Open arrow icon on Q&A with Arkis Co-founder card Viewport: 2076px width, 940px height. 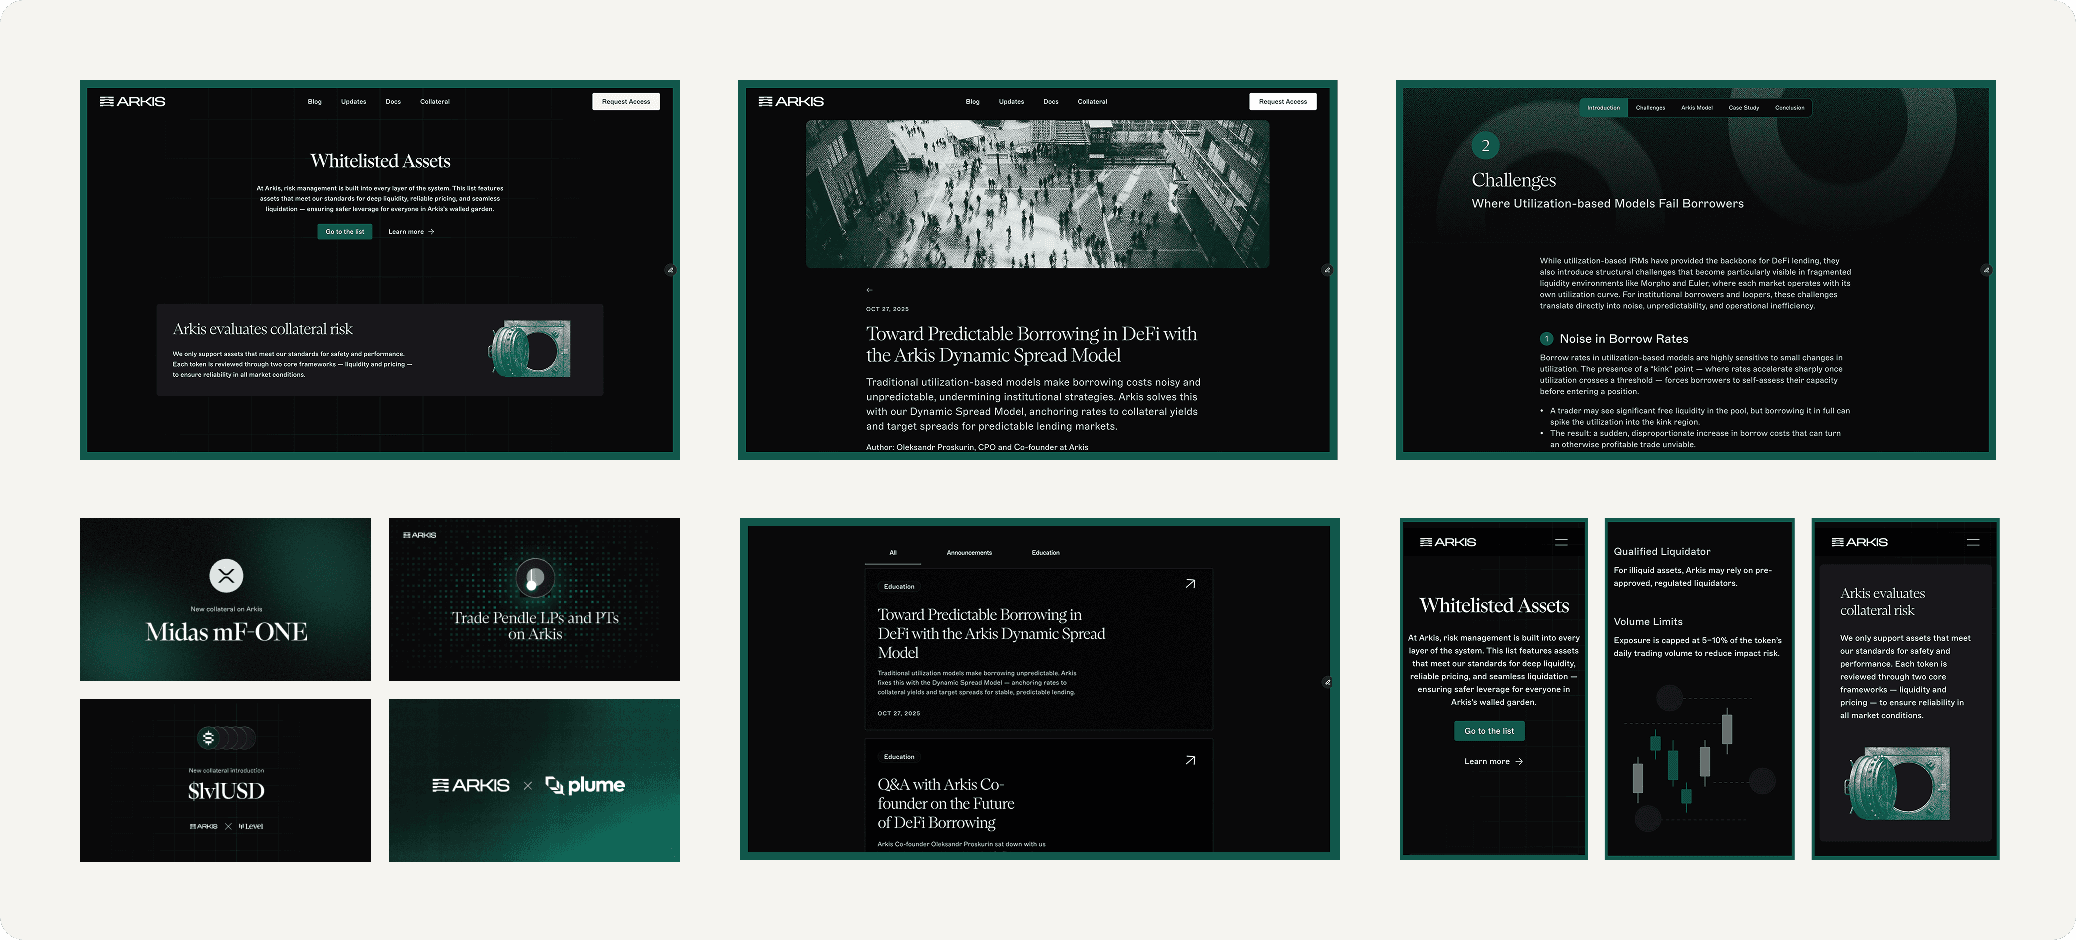1190,761
